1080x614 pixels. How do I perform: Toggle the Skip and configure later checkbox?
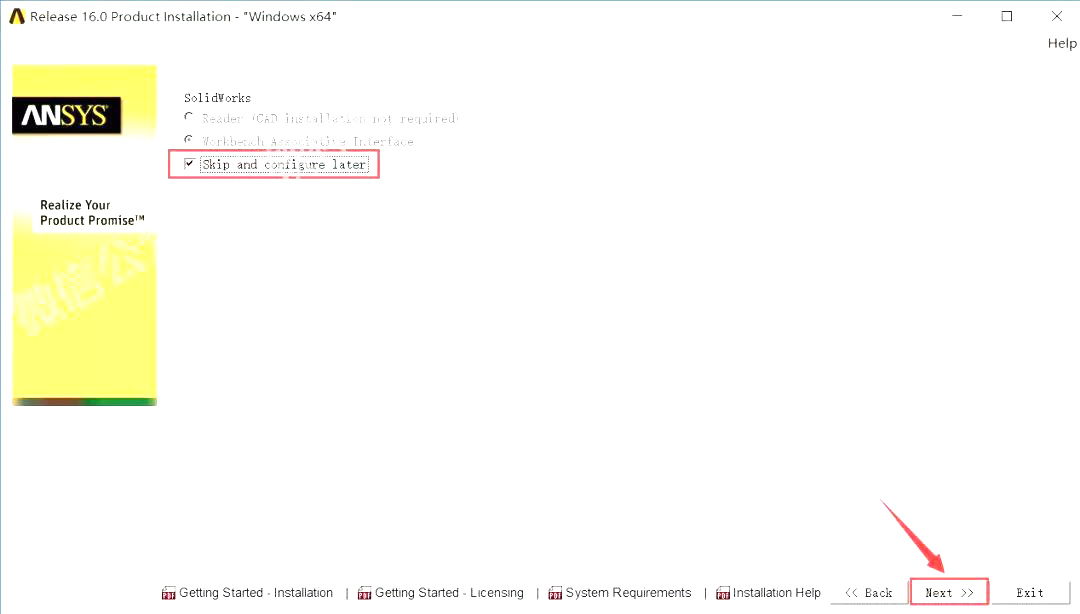point(189,164)
